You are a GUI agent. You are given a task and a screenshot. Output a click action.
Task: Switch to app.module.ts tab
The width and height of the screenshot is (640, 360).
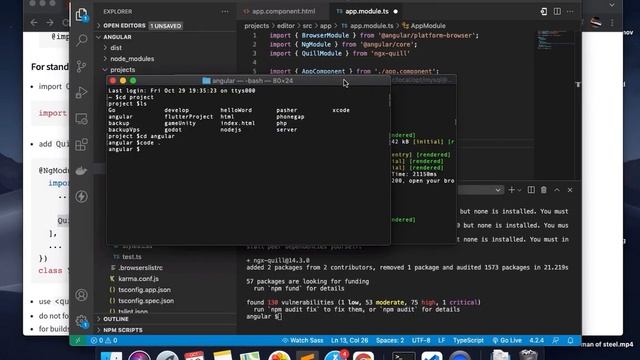[x=367, y=11]
